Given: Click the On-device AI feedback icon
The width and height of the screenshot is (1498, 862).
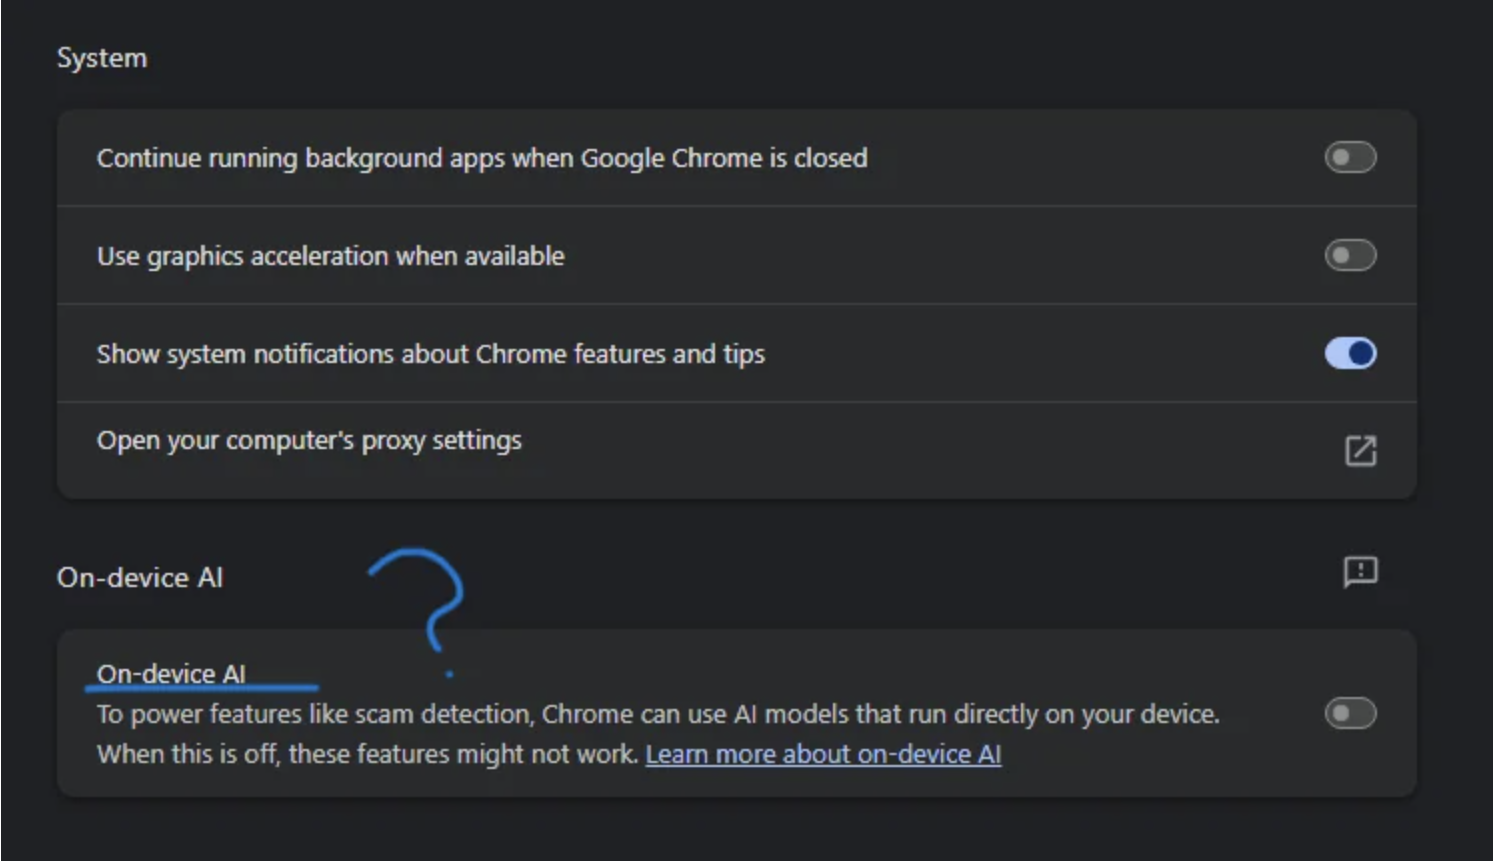Looking at the screenshot, I should [x=1360, y=572].
